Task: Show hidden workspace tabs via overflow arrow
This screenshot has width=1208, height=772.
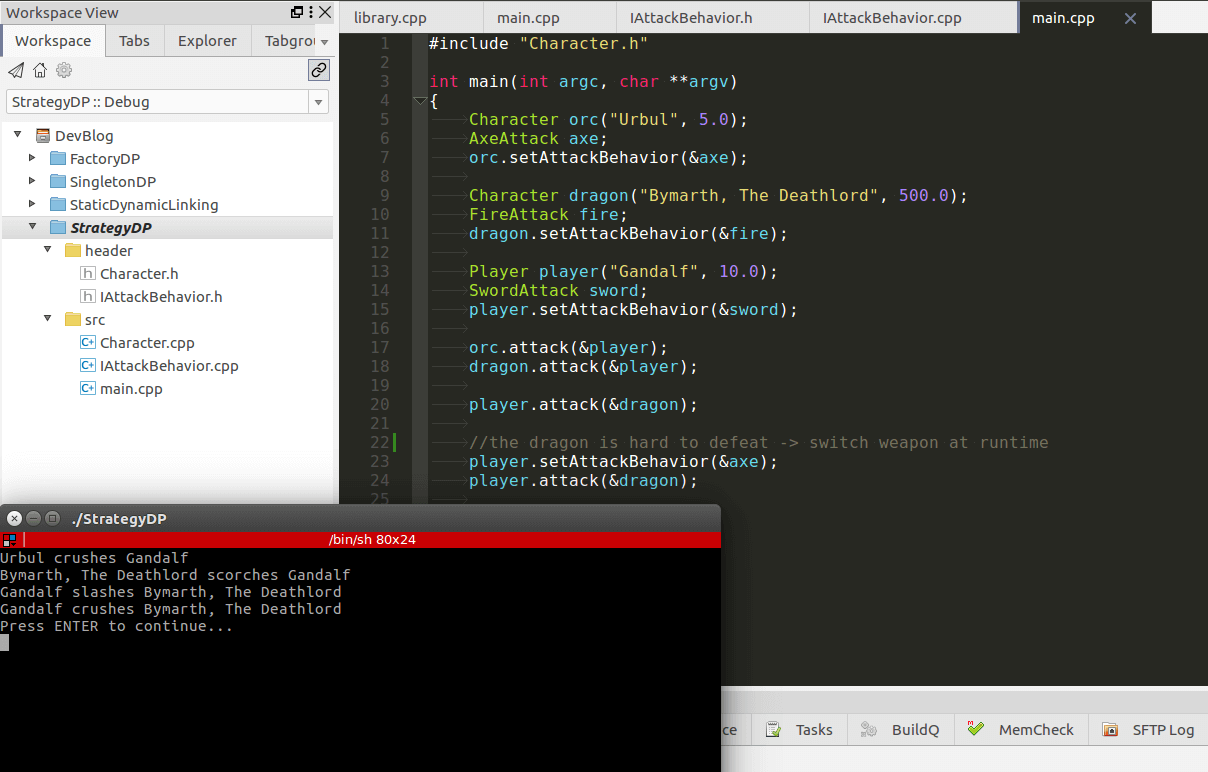Action: pos(324,42)
